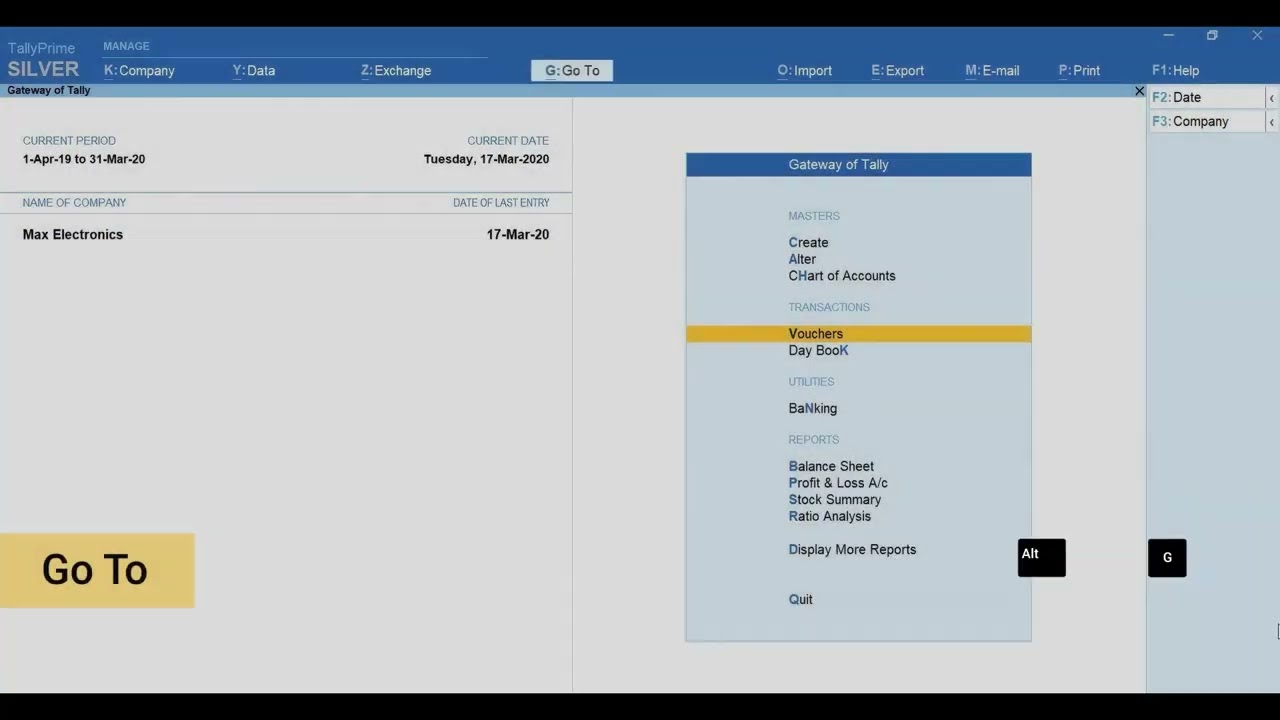Open the P: Print menu
The image size is (1280, 720).
[1079, 70]
